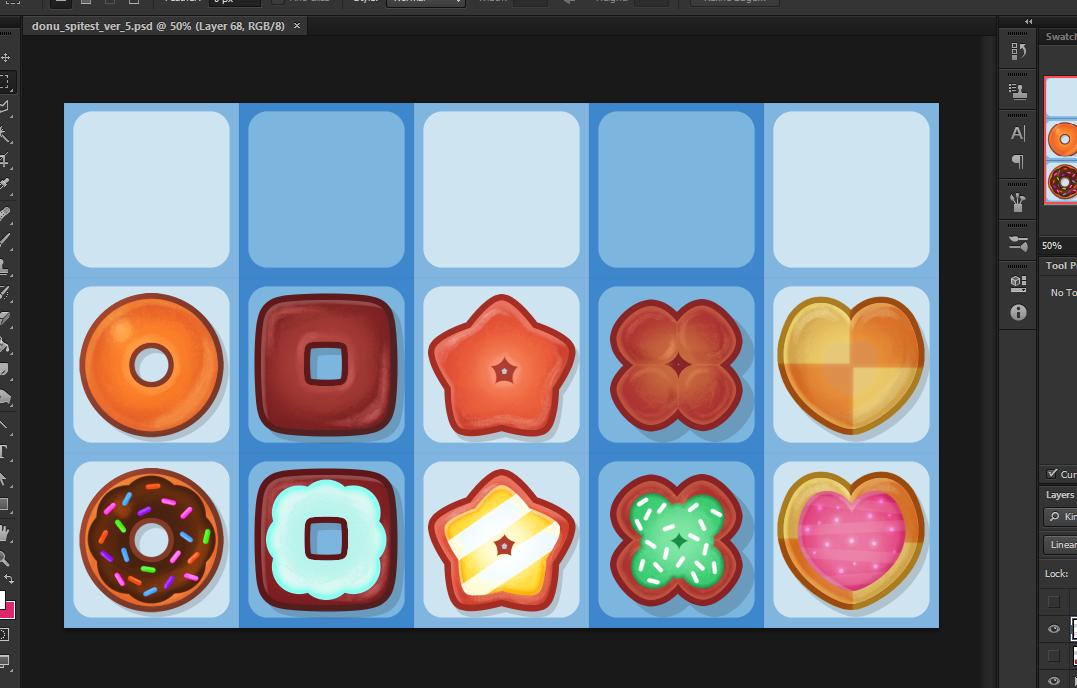Select the Rectangular Marquee tool
This screenshot has width=1077, height=688.
(5, 82)
